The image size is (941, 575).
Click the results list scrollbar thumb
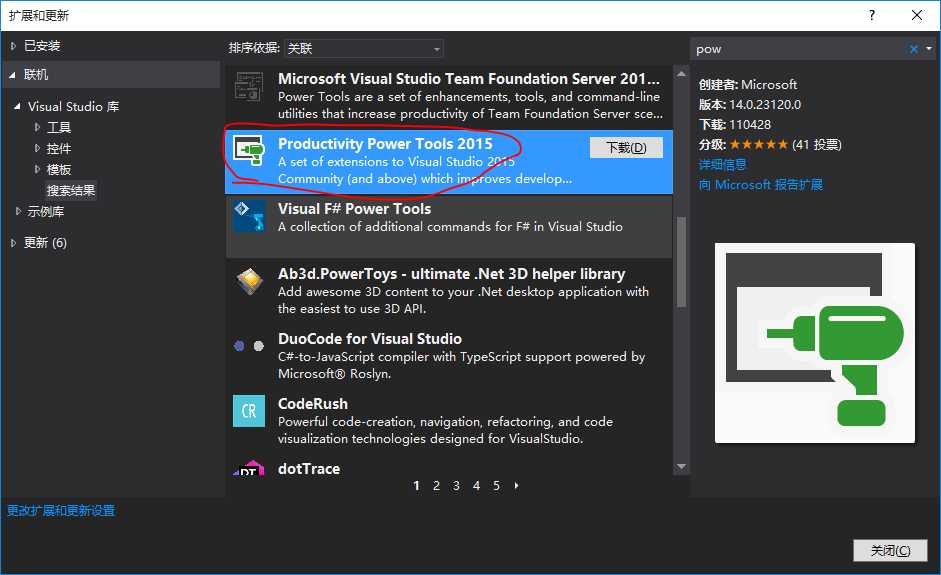[x=681, y=261]
